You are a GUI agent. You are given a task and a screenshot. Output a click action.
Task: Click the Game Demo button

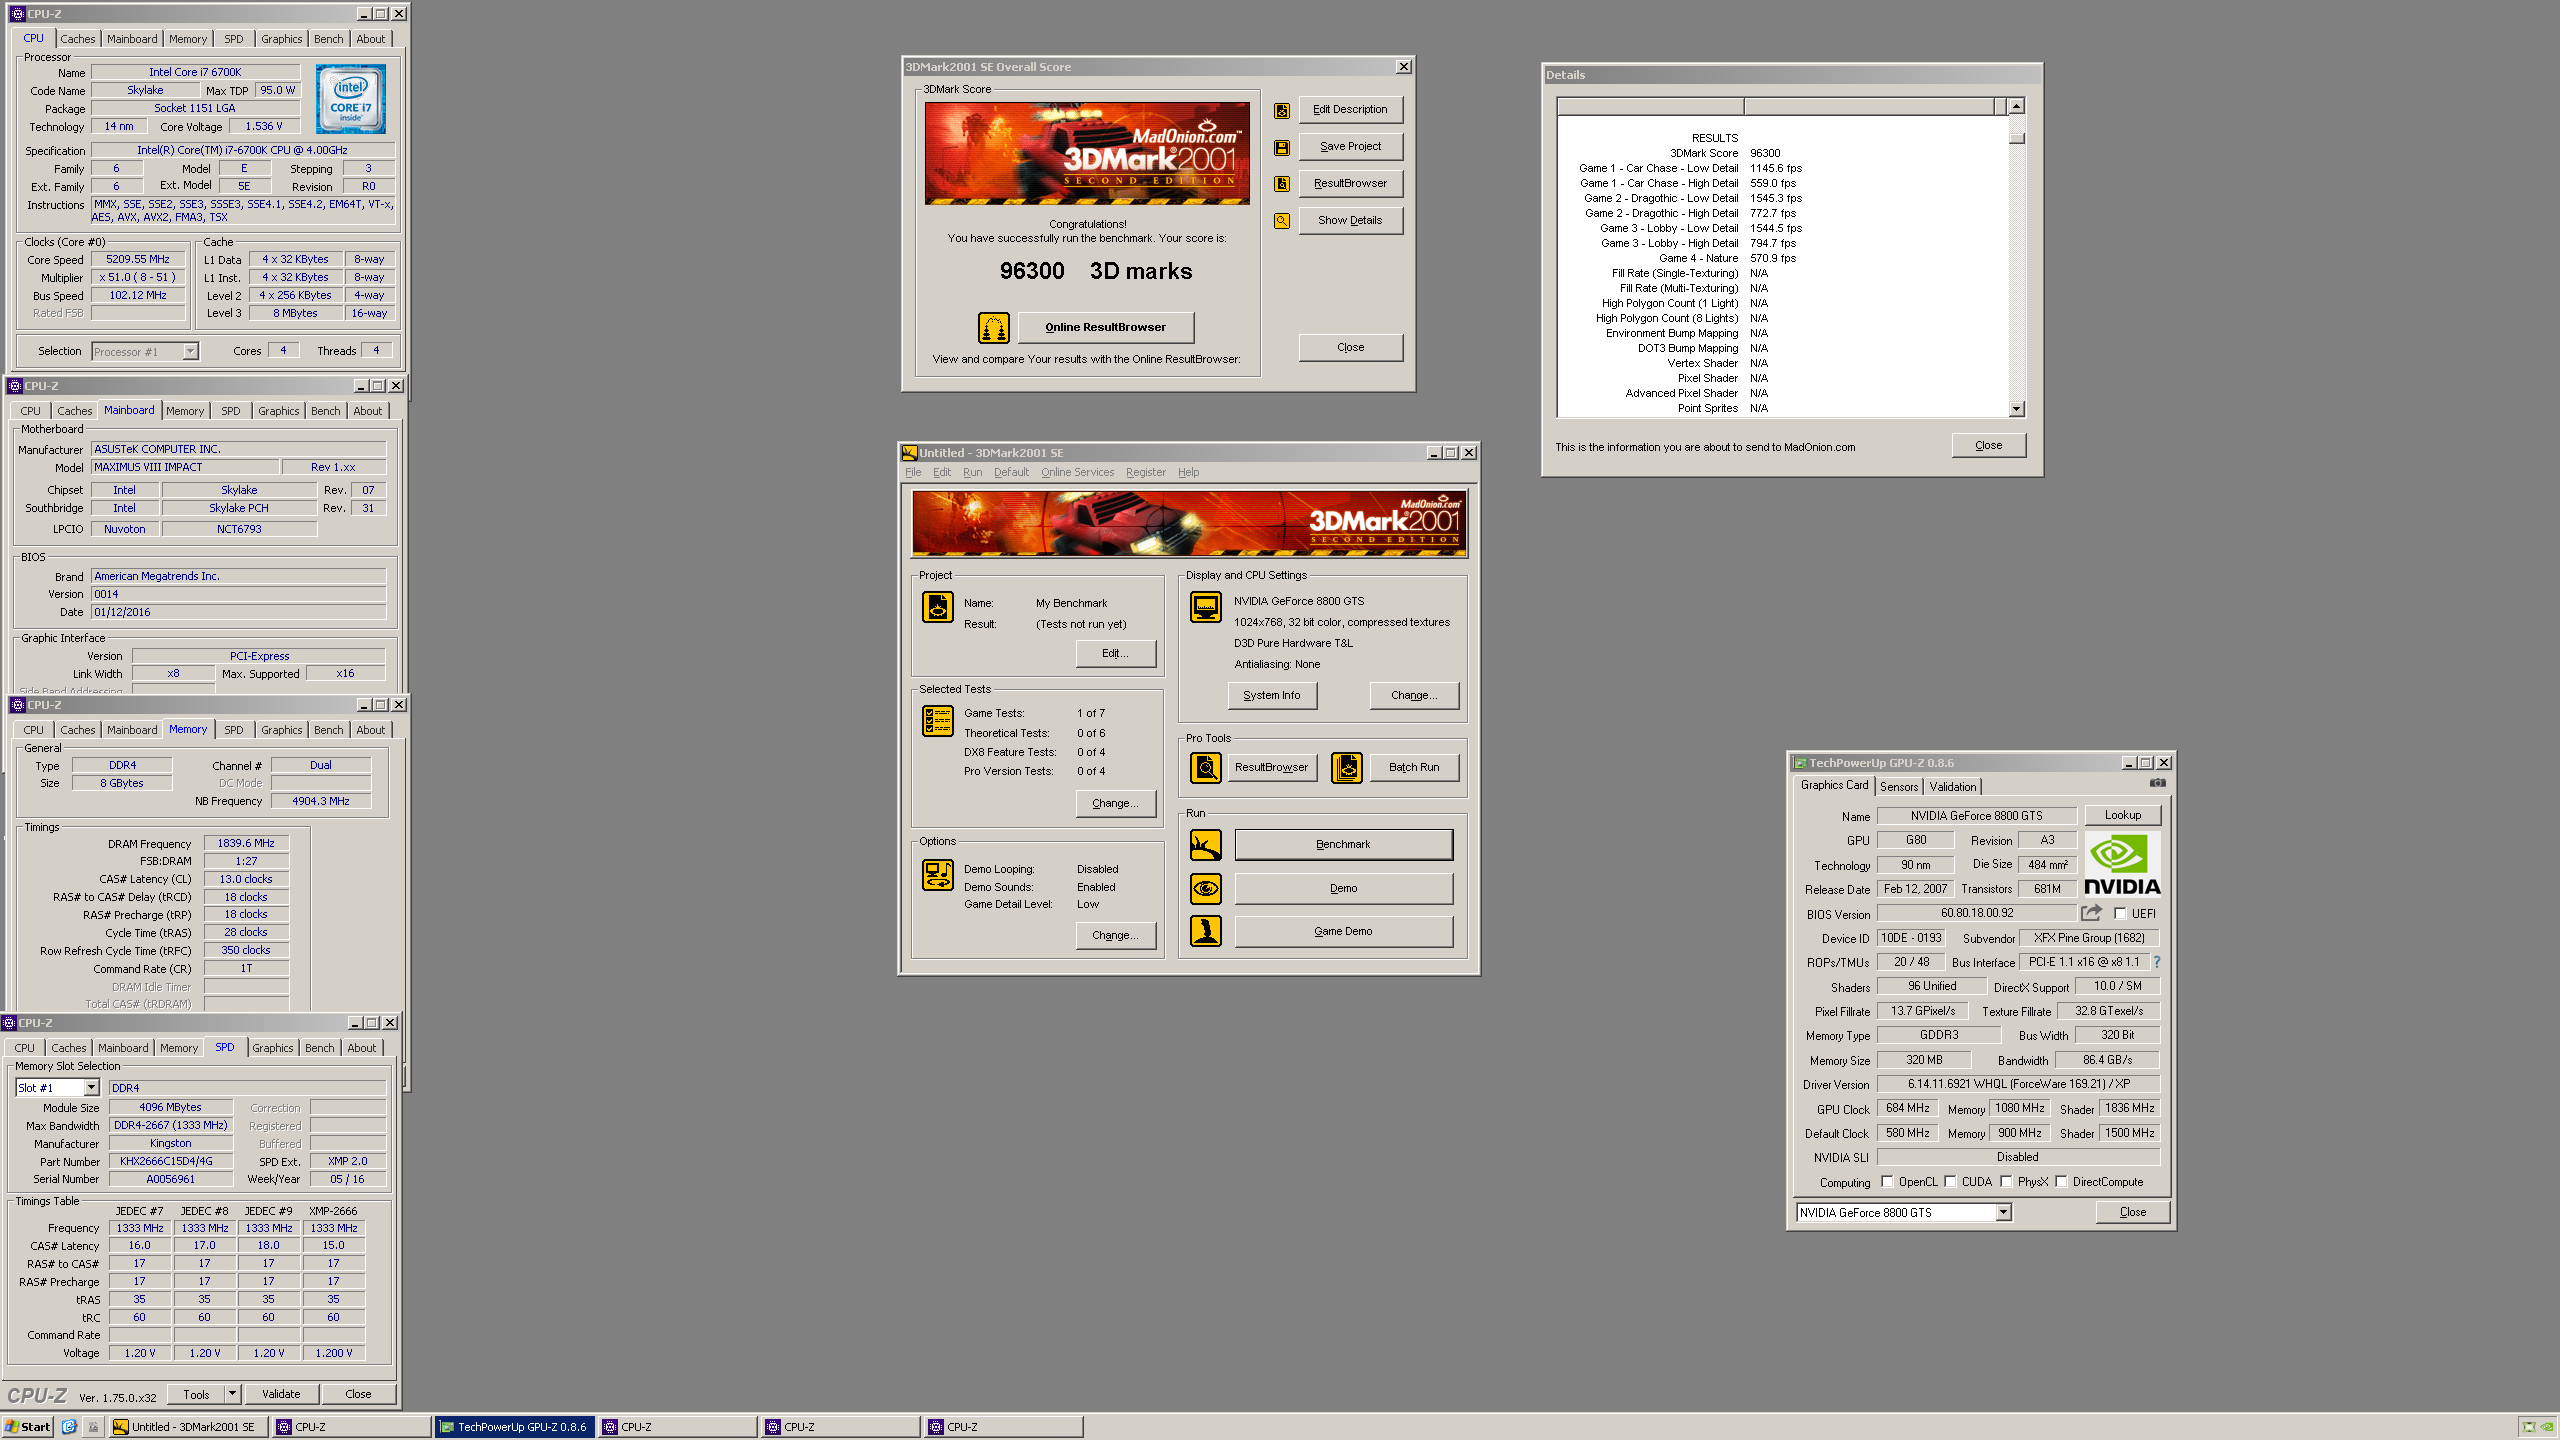(x=1343, y=931)
